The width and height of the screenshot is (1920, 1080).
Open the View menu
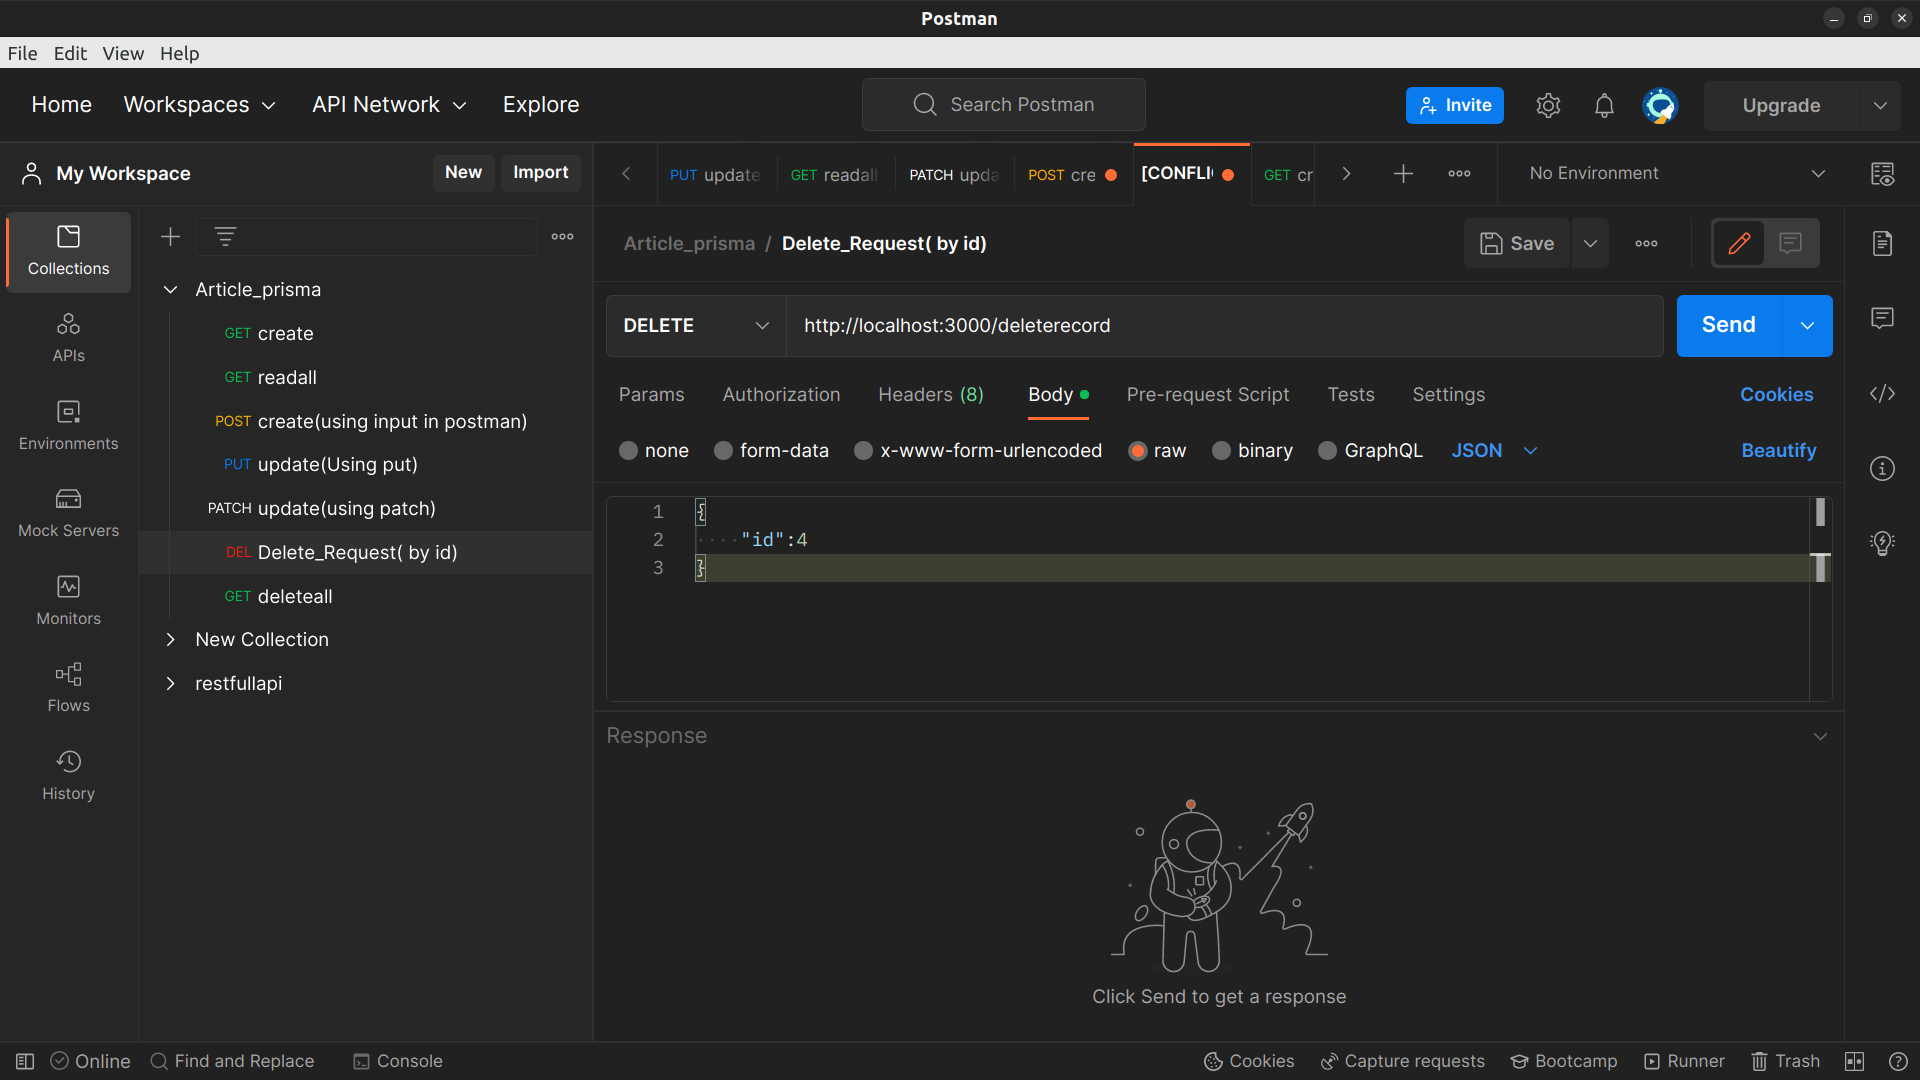(122, 53)
